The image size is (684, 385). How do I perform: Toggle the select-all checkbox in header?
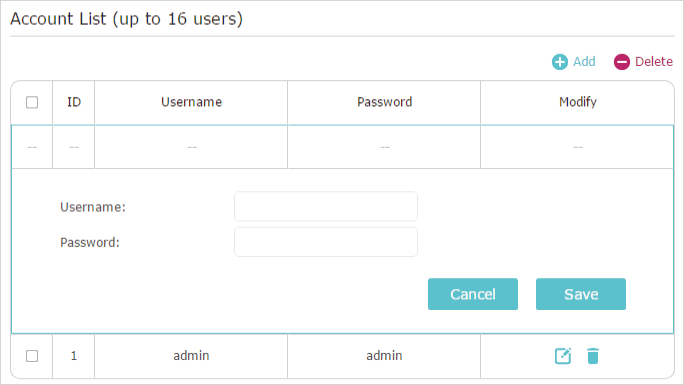(32, 102)
